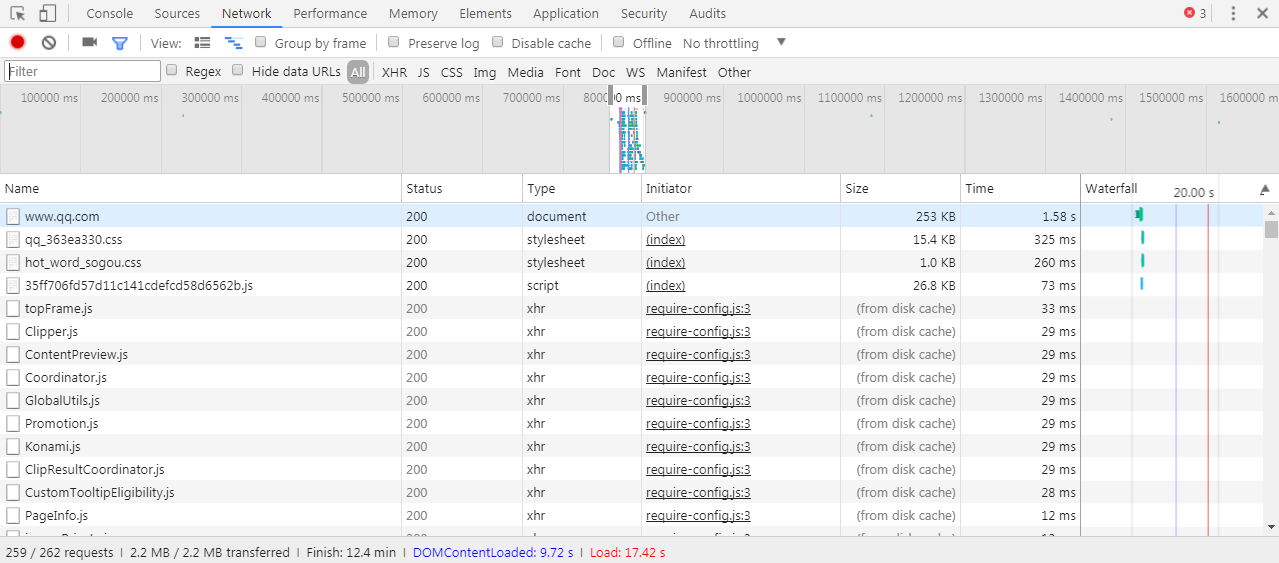Filter requests by Manifest

point(682,72)
